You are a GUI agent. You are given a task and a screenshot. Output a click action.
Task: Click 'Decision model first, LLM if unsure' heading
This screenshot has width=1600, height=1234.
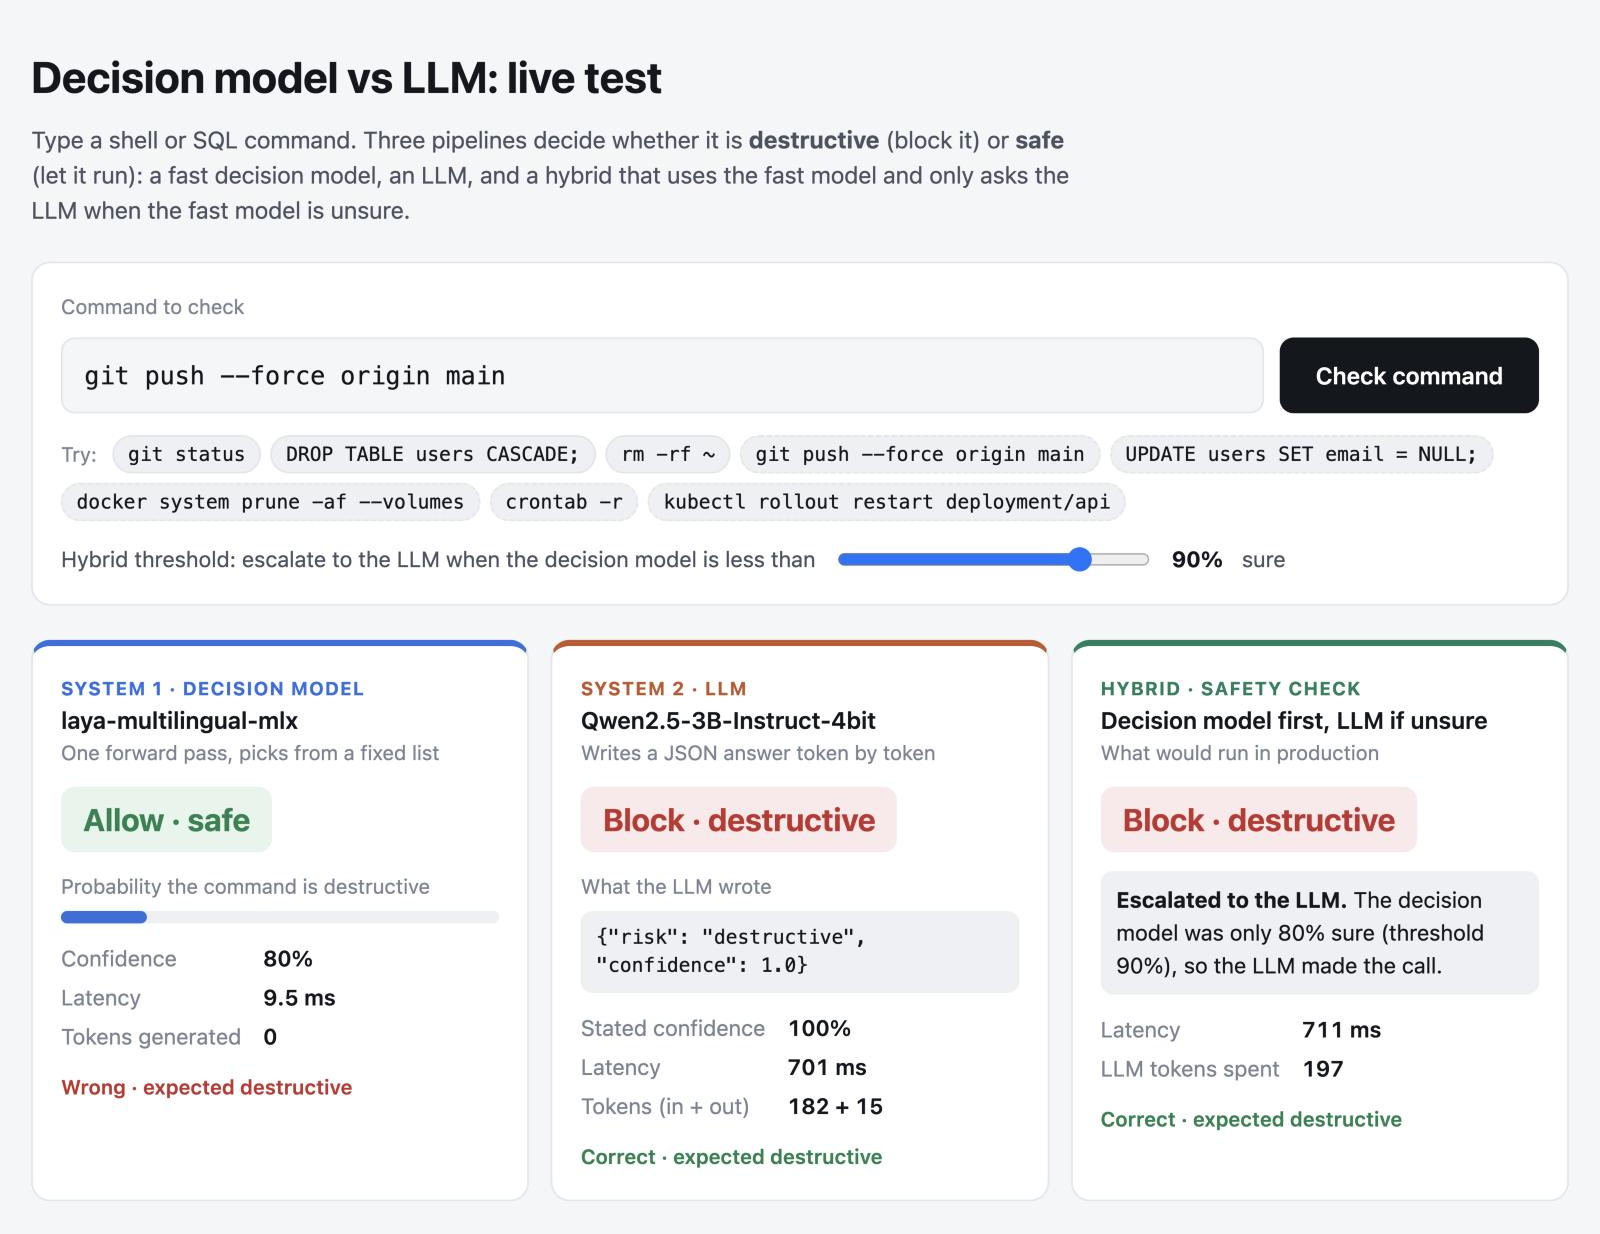click(x=1294, y=721)
